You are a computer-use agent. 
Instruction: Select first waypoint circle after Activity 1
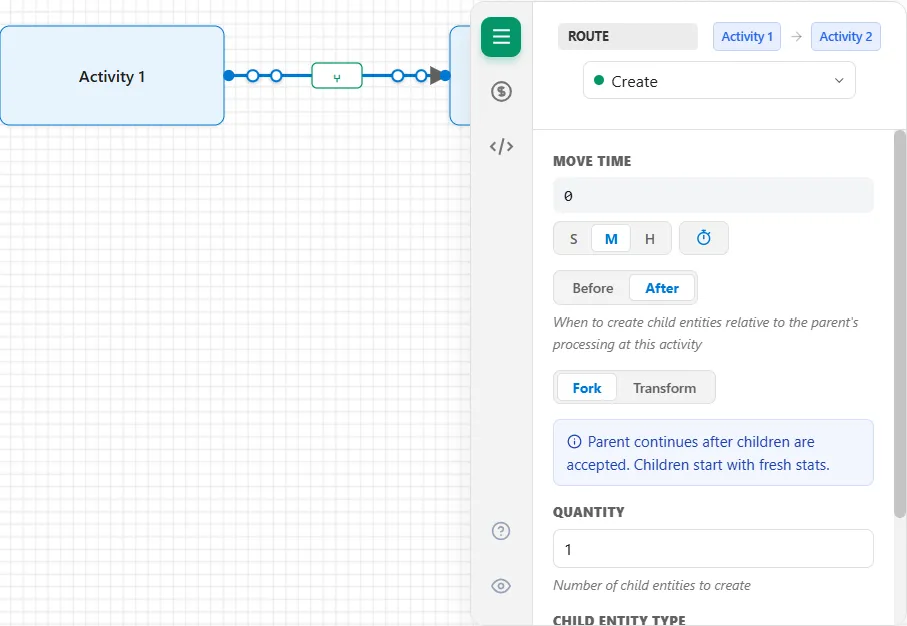click(253, 75)
